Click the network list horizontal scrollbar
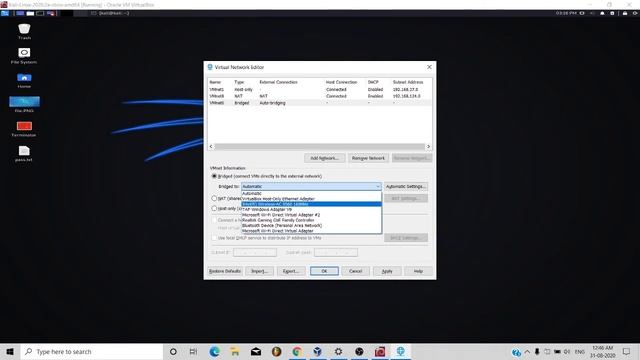 (x=320, y=147)
